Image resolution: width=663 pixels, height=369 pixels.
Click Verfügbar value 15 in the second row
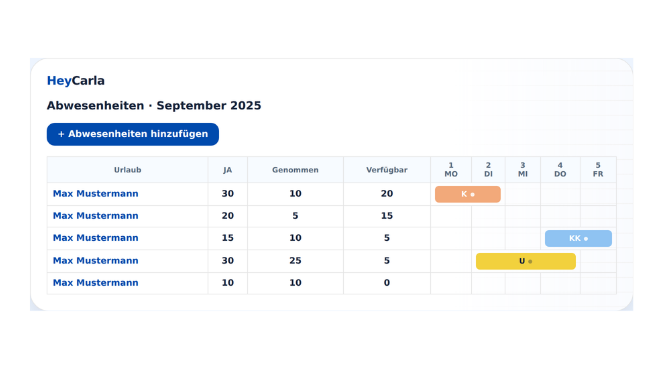[x=387, y=216]
